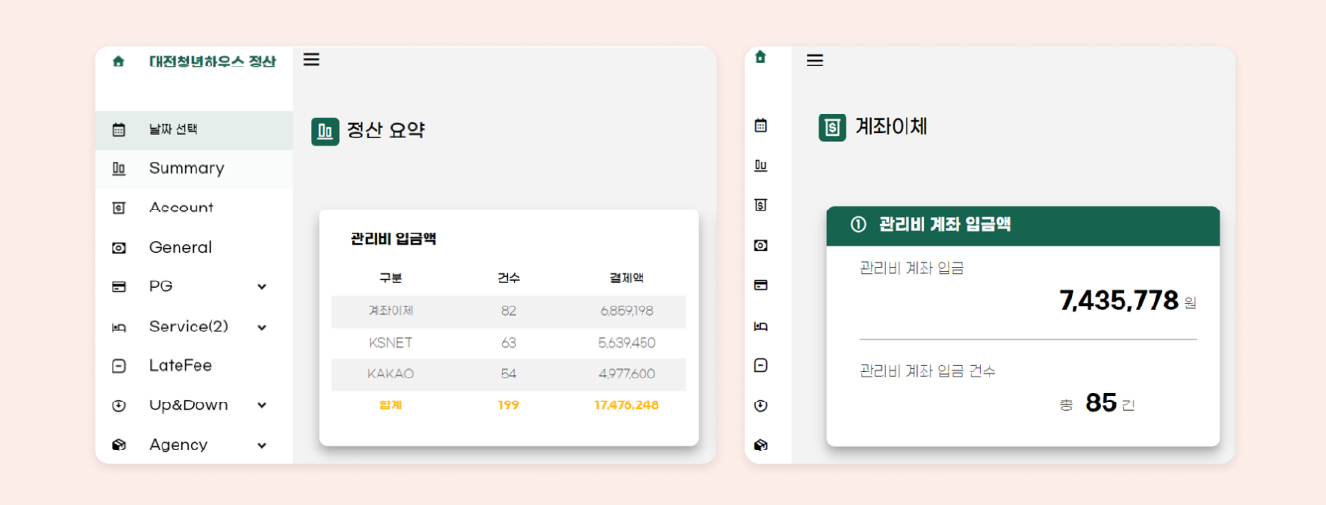
Task: Click the 관리비 계좌 입금액 green header
Action: pos(1023,225)
